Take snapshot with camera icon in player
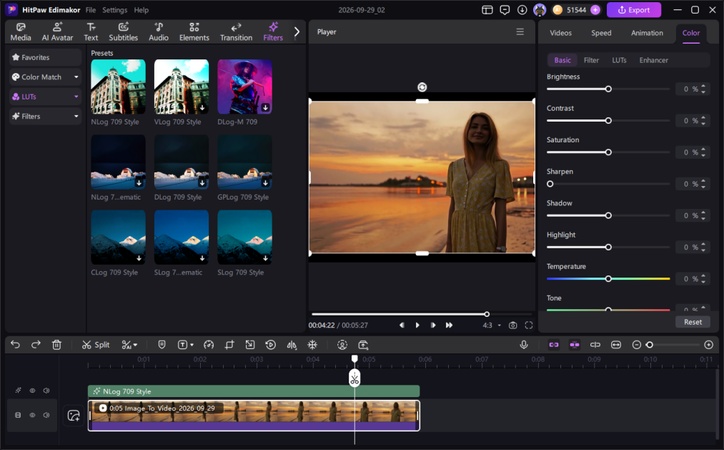The width and height of the screenshot is (724, 450). pos(513,325)
